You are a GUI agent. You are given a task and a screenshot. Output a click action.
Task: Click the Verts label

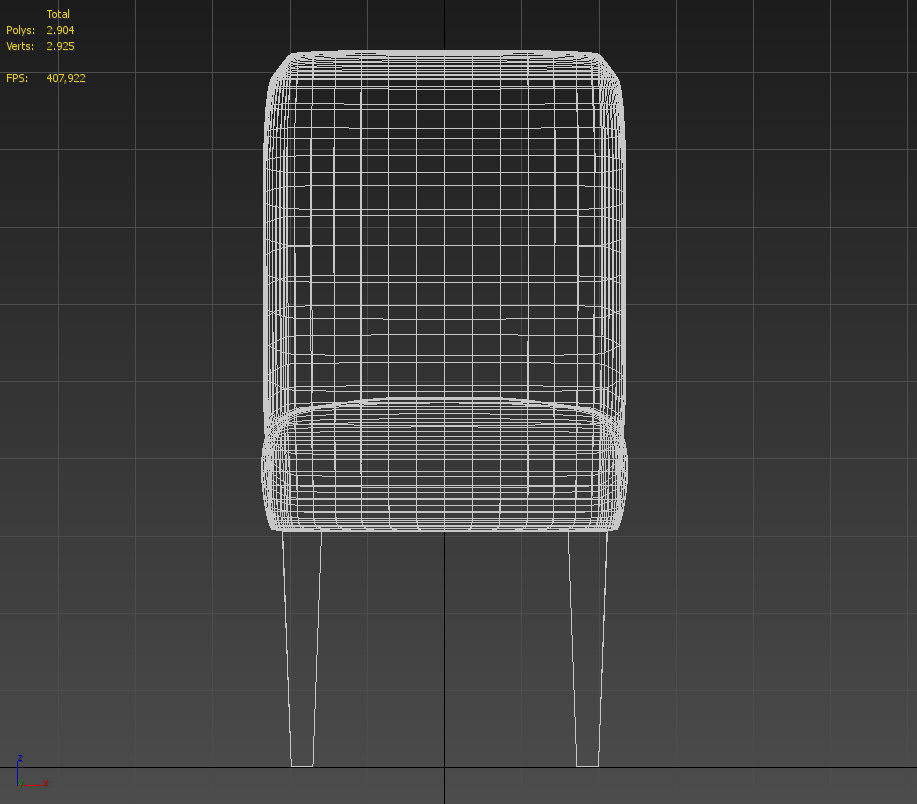[x=20, y=46]
